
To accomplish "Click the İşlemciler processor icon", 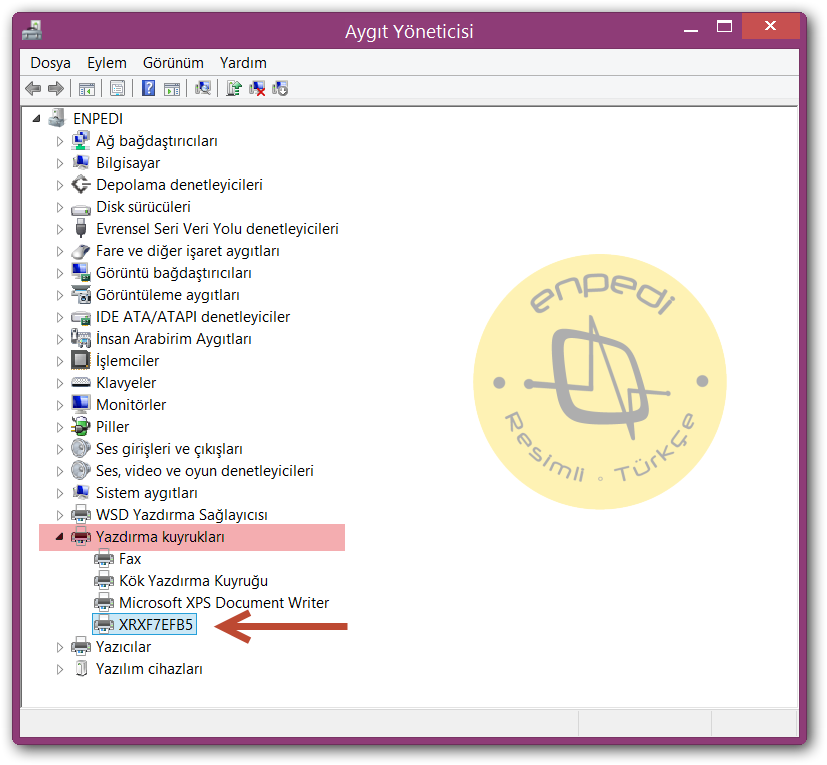I will (80, 361).
